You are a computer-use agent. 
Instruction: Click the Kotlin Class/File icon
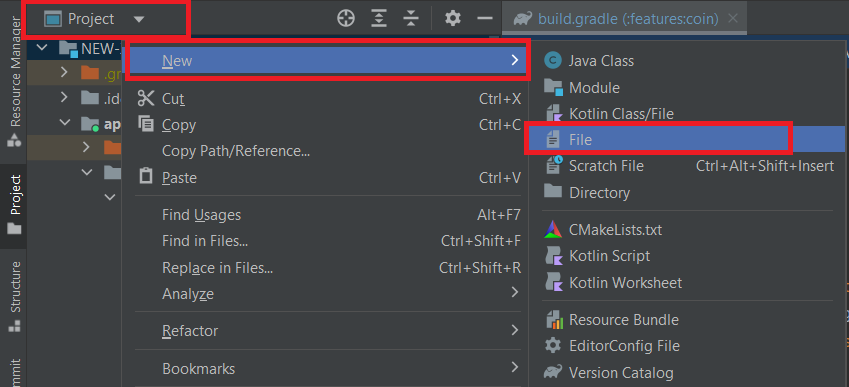point(554,113)
